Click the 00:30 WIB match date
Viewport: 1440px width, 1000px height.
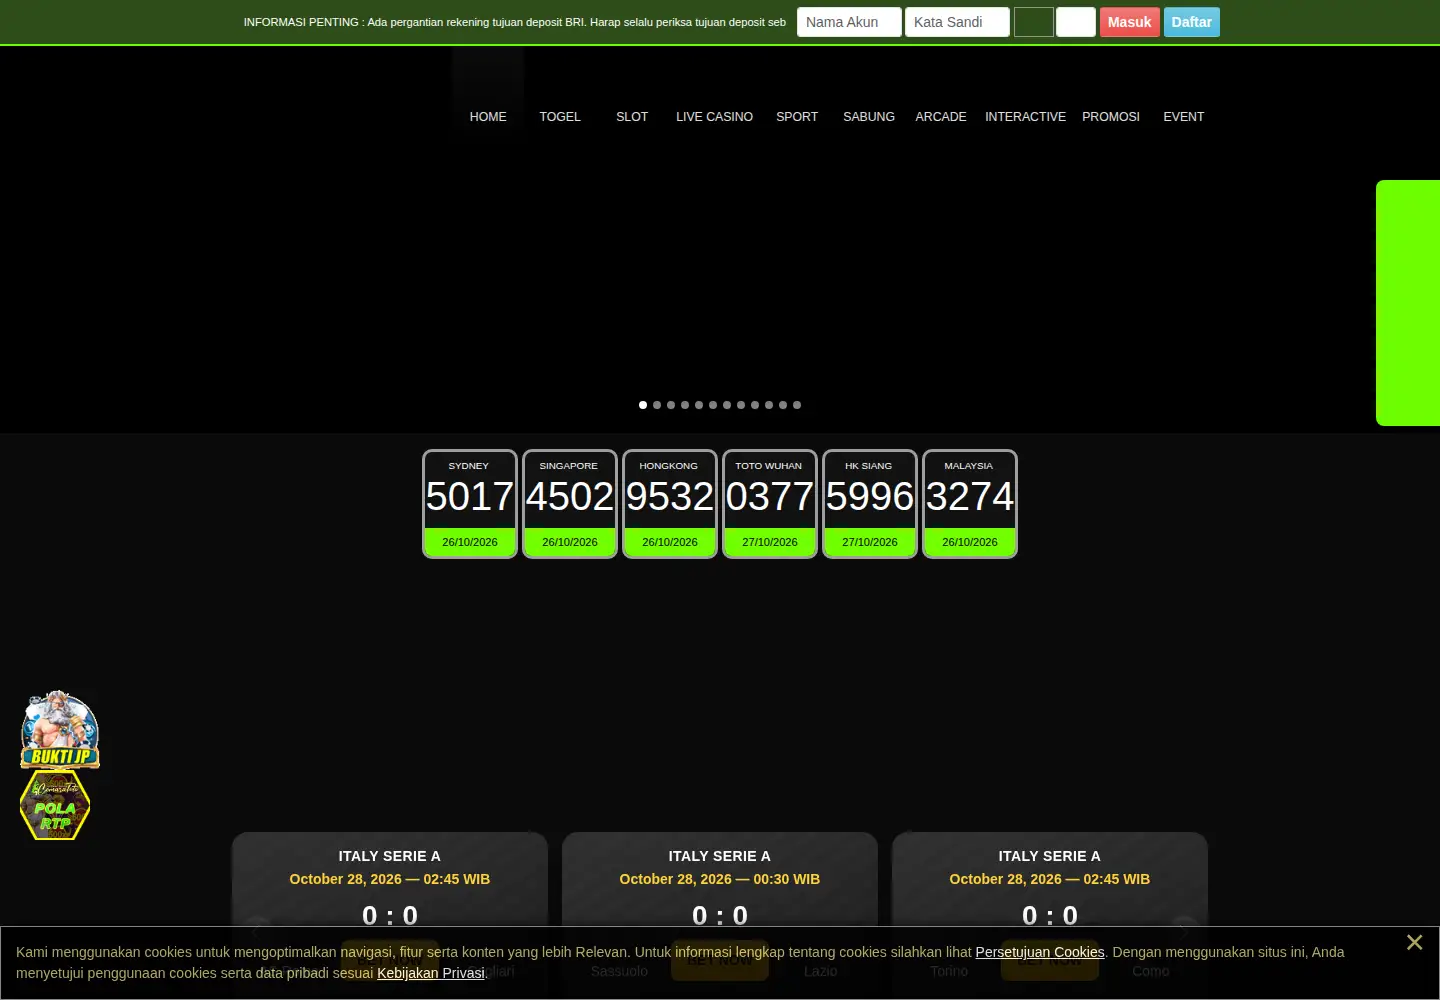pyautogui.click(x=720, y=879)
